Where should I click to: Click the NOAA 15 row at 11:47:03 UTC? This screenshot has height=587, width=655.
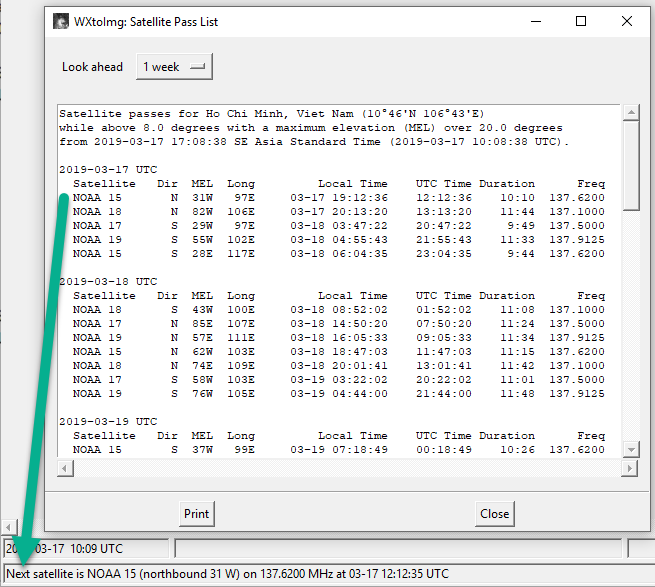click(338, 352)
